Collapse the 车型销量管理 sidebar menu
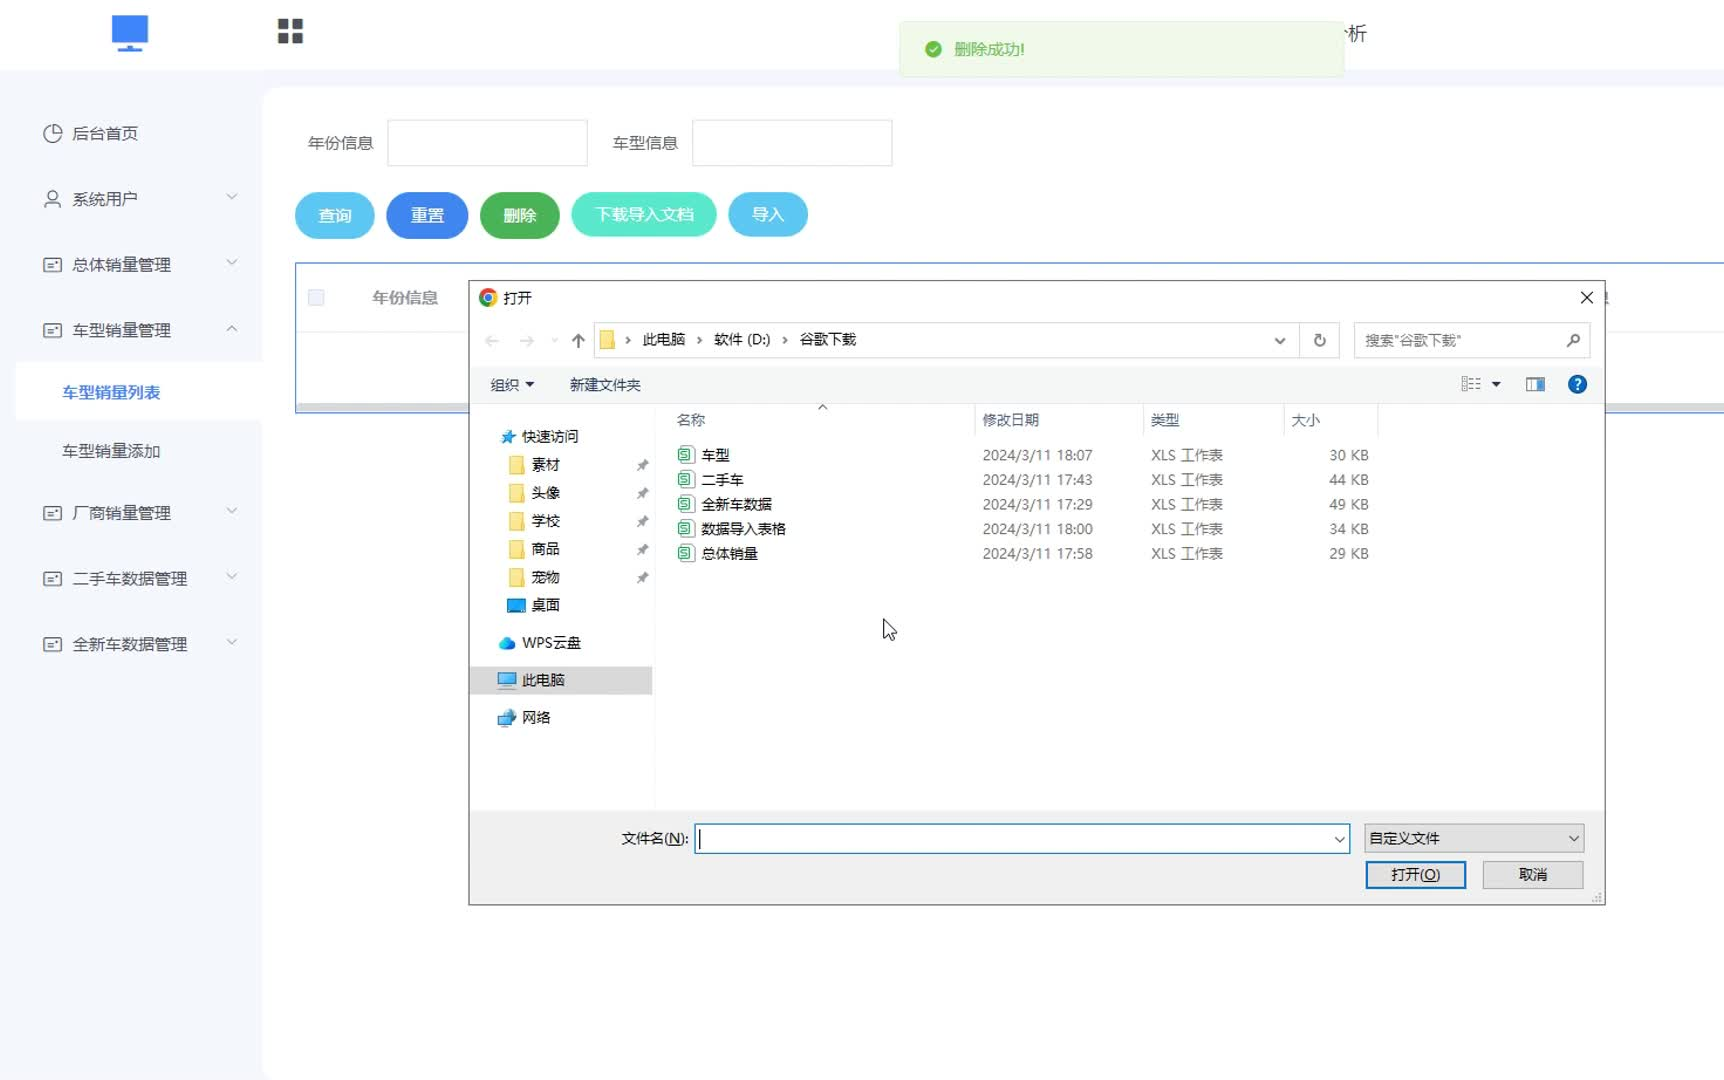Image resolution: width=1724 pixels, height=1080 pixels. click(x=140, y=329)
